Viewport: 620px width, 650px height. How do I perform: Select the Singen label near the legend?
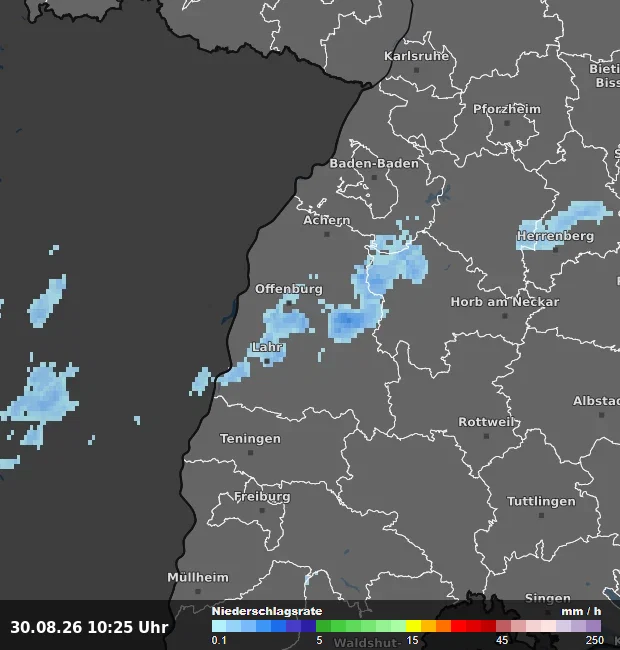pyautogui.click(x=547, y=598)
